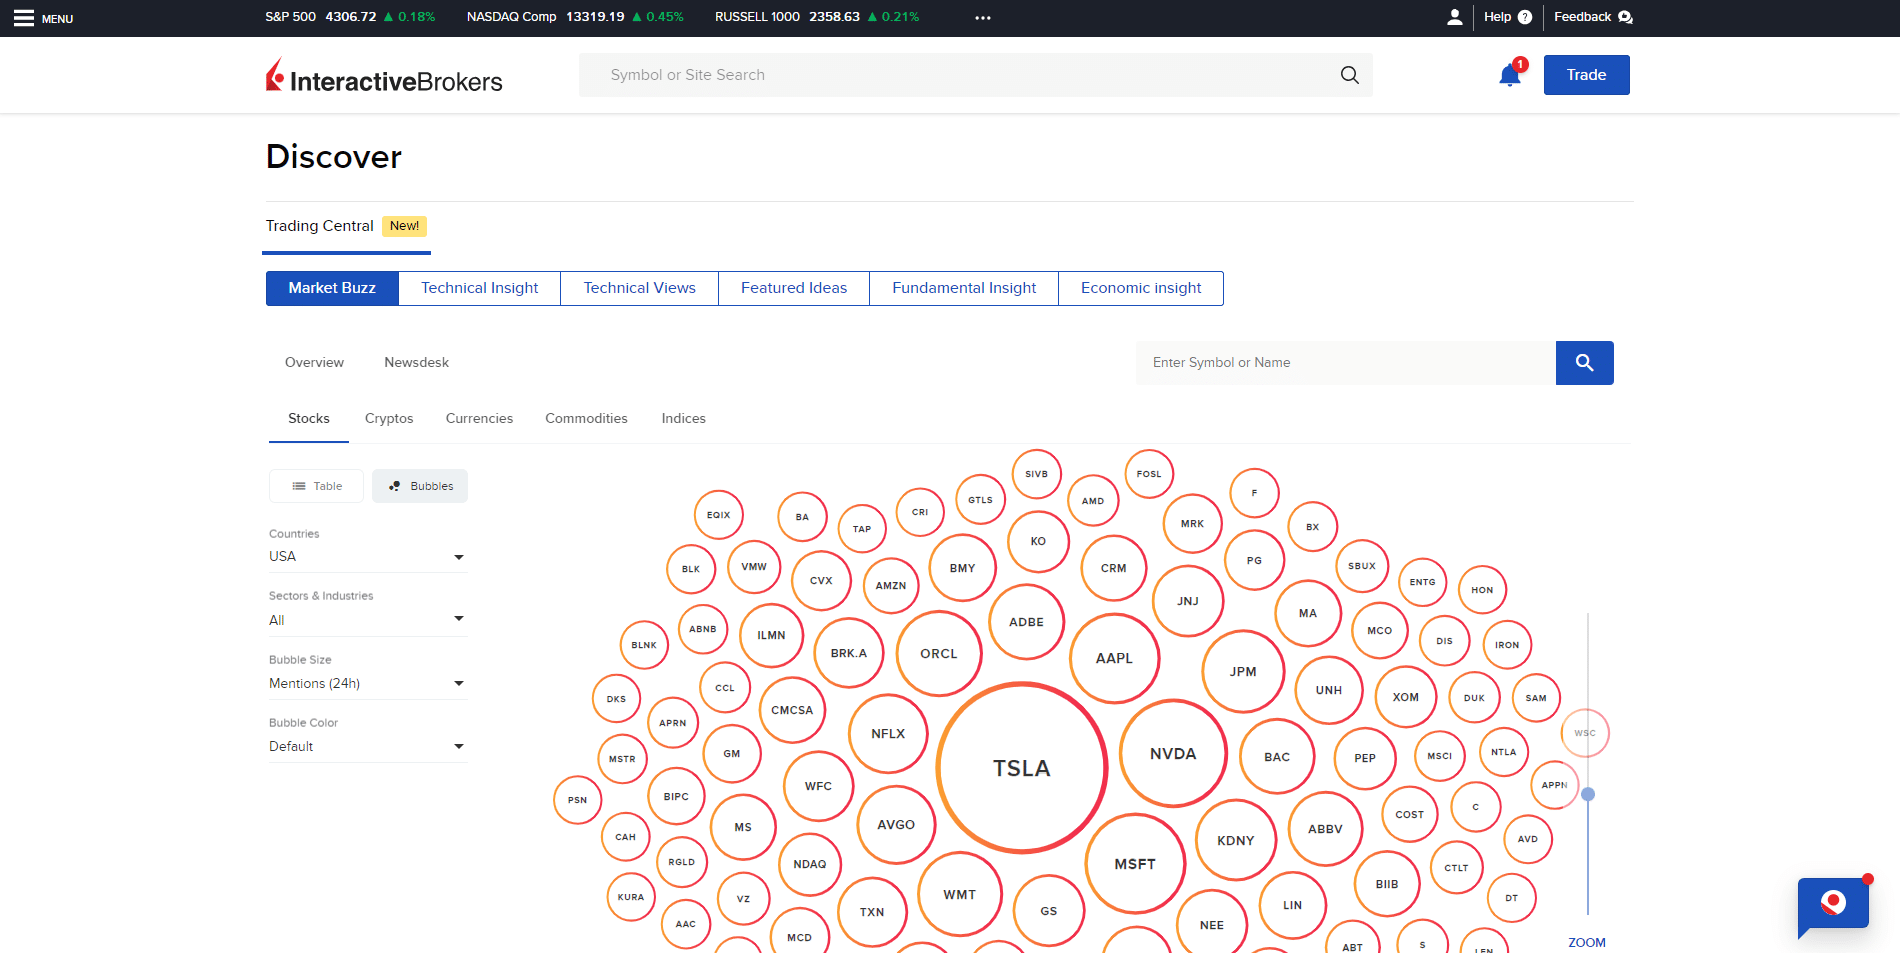
Task: Select the PEP bubble
Action: tap(1365, 758)
